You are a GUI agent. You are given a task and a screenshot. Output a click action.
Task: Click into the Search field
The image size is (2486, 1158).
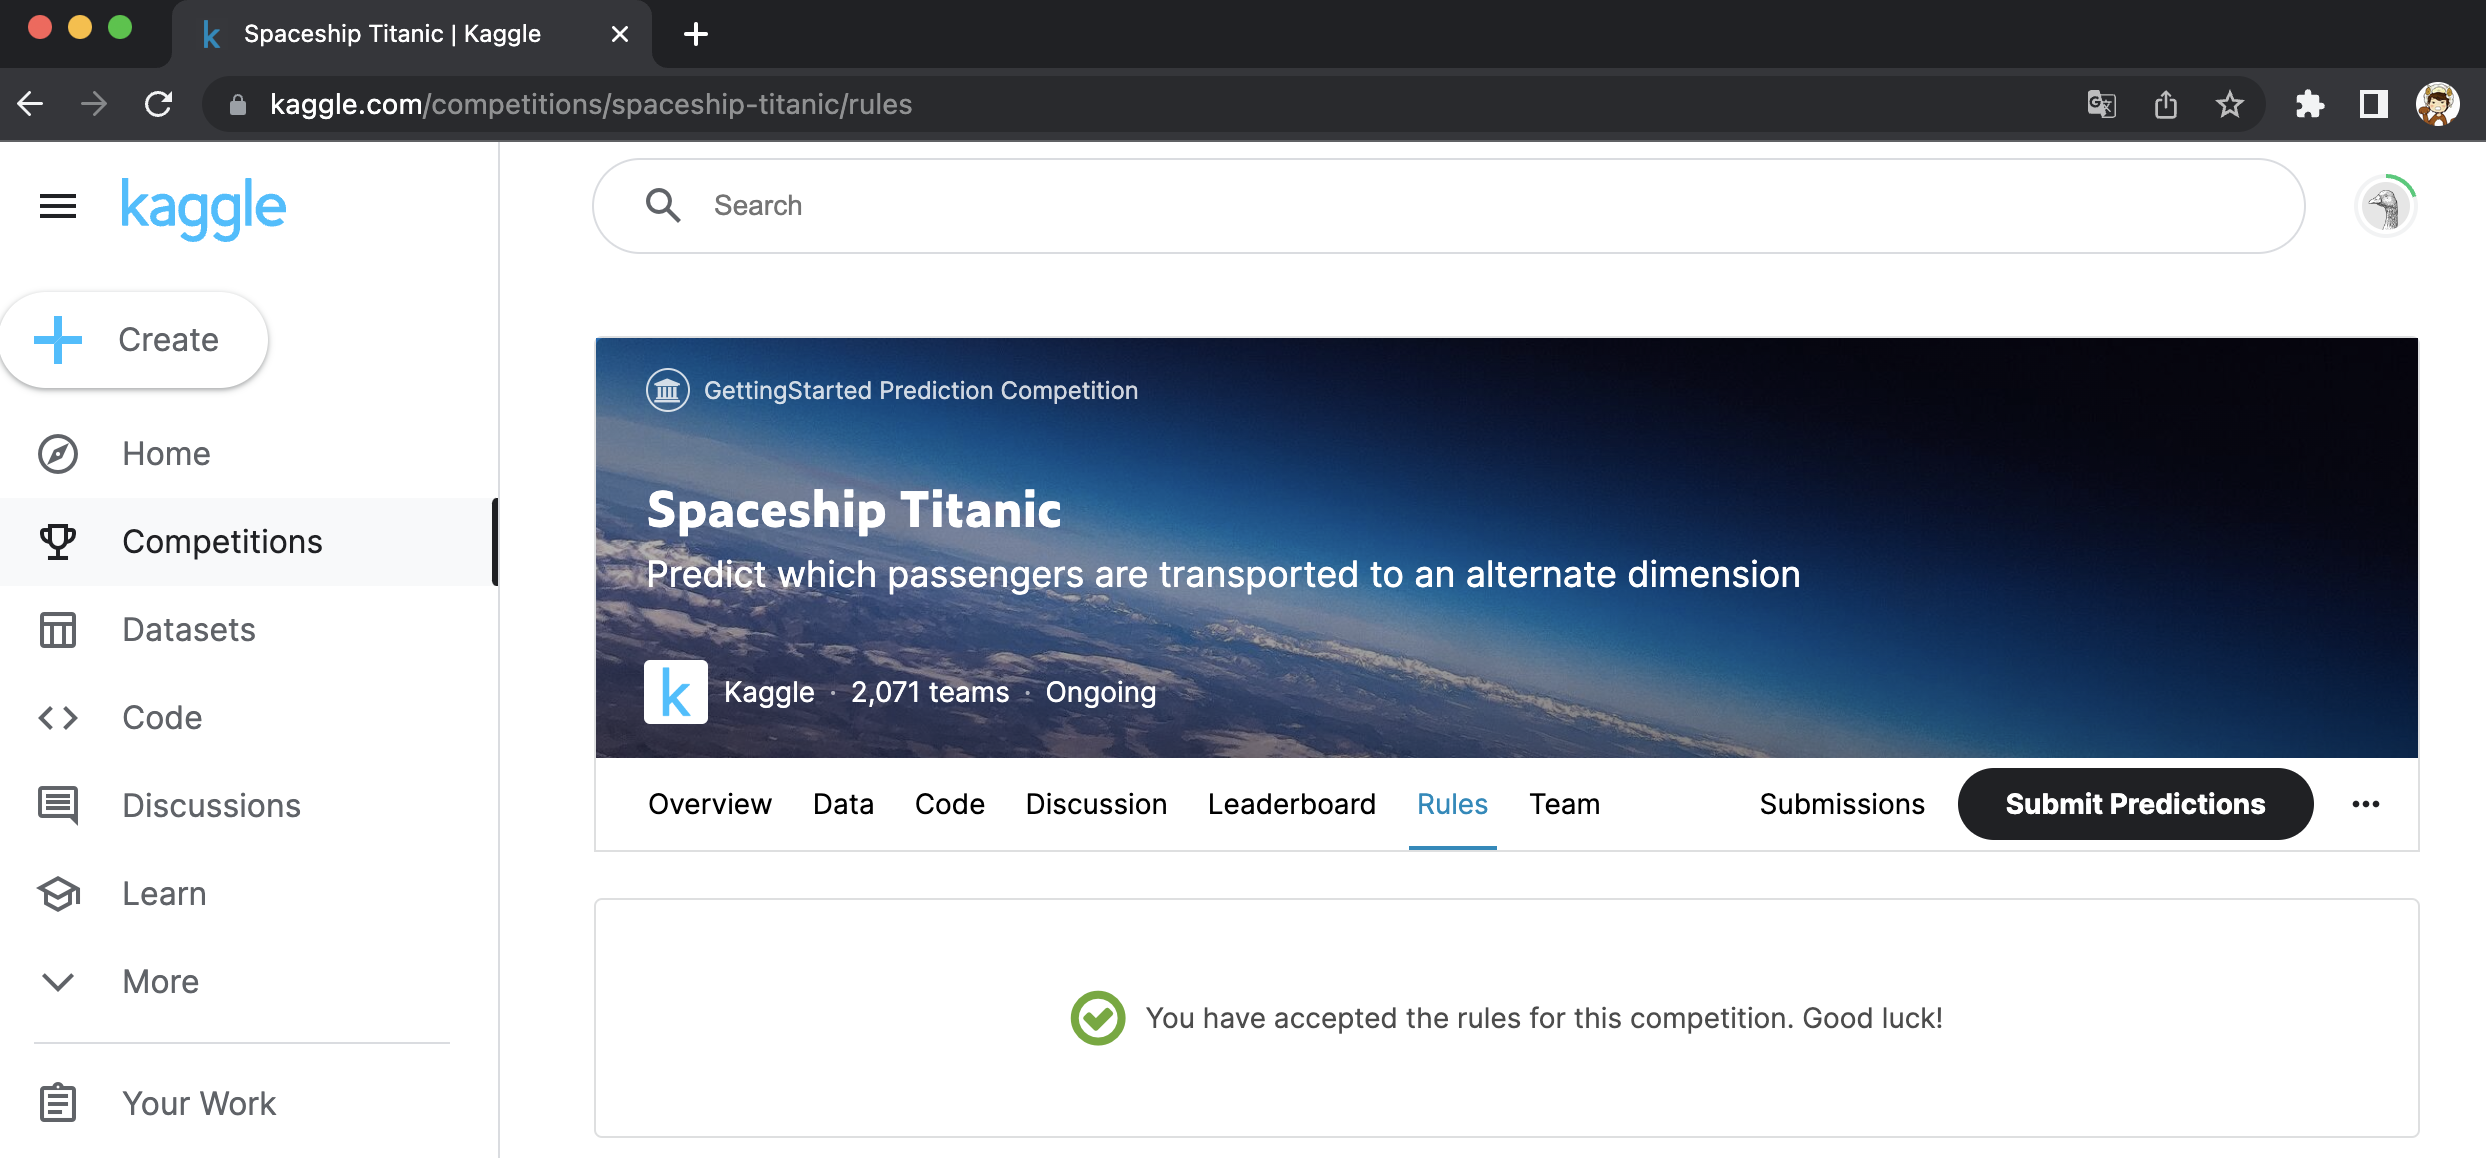1448,206
